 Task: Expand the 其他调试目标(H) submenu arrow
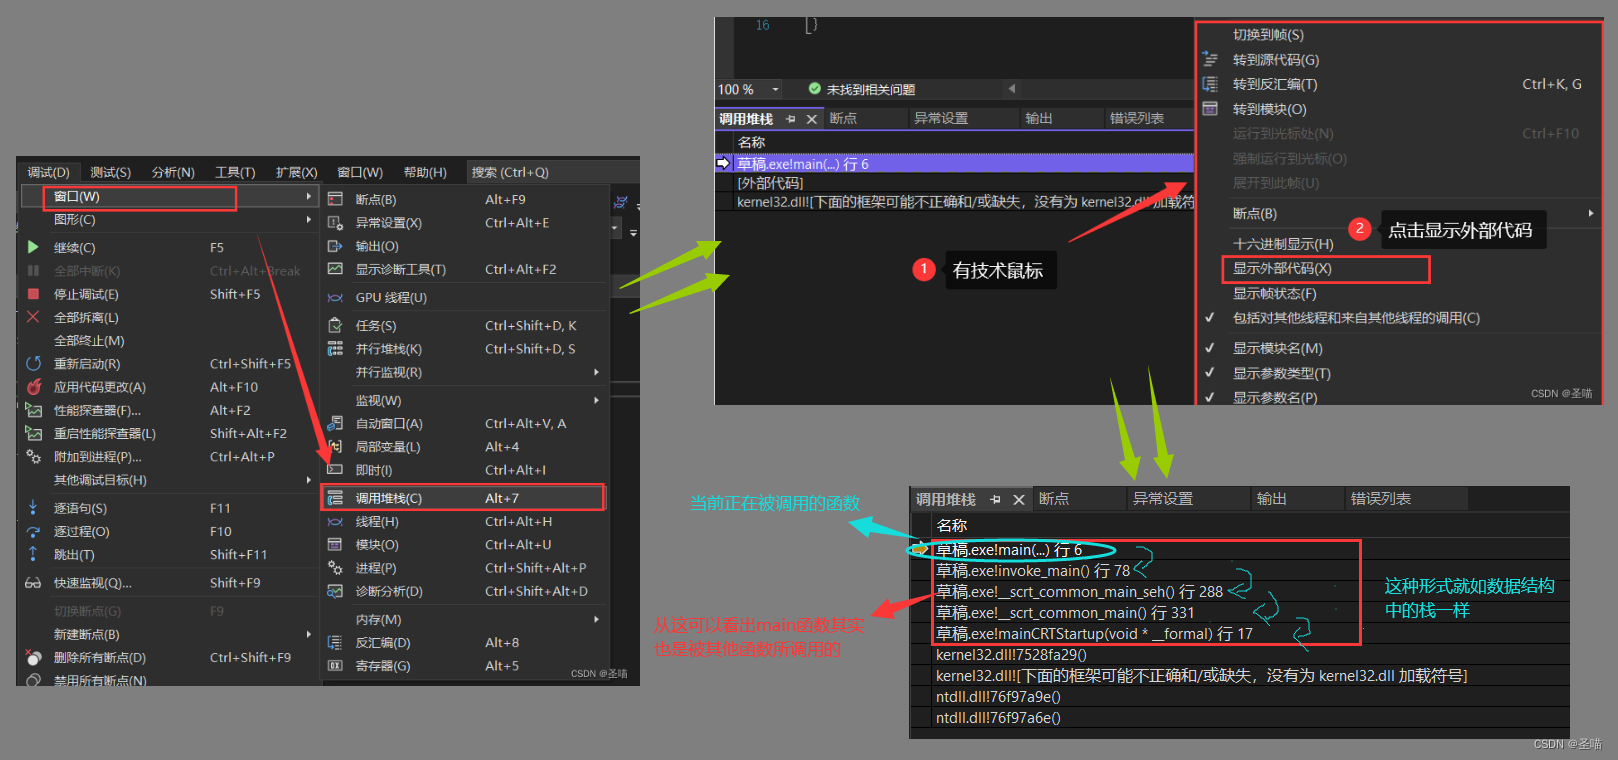tap(309, 480)
